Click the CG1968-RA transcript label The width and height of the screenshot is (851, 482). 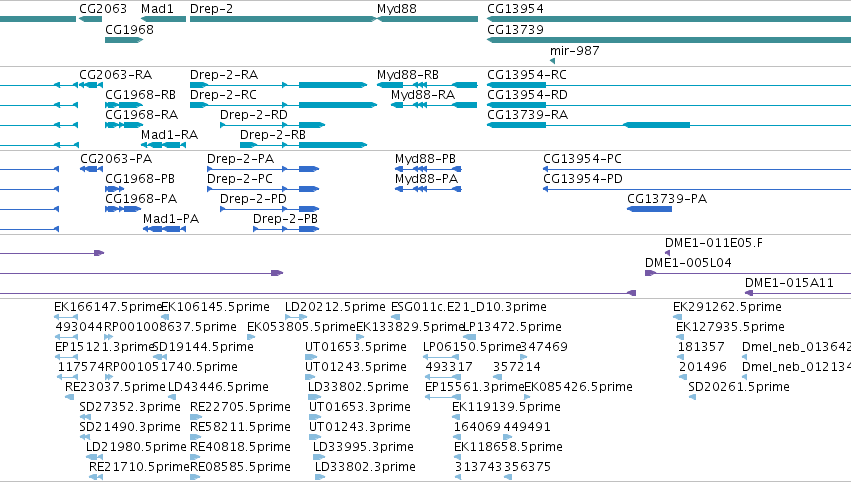coord(142,115)
